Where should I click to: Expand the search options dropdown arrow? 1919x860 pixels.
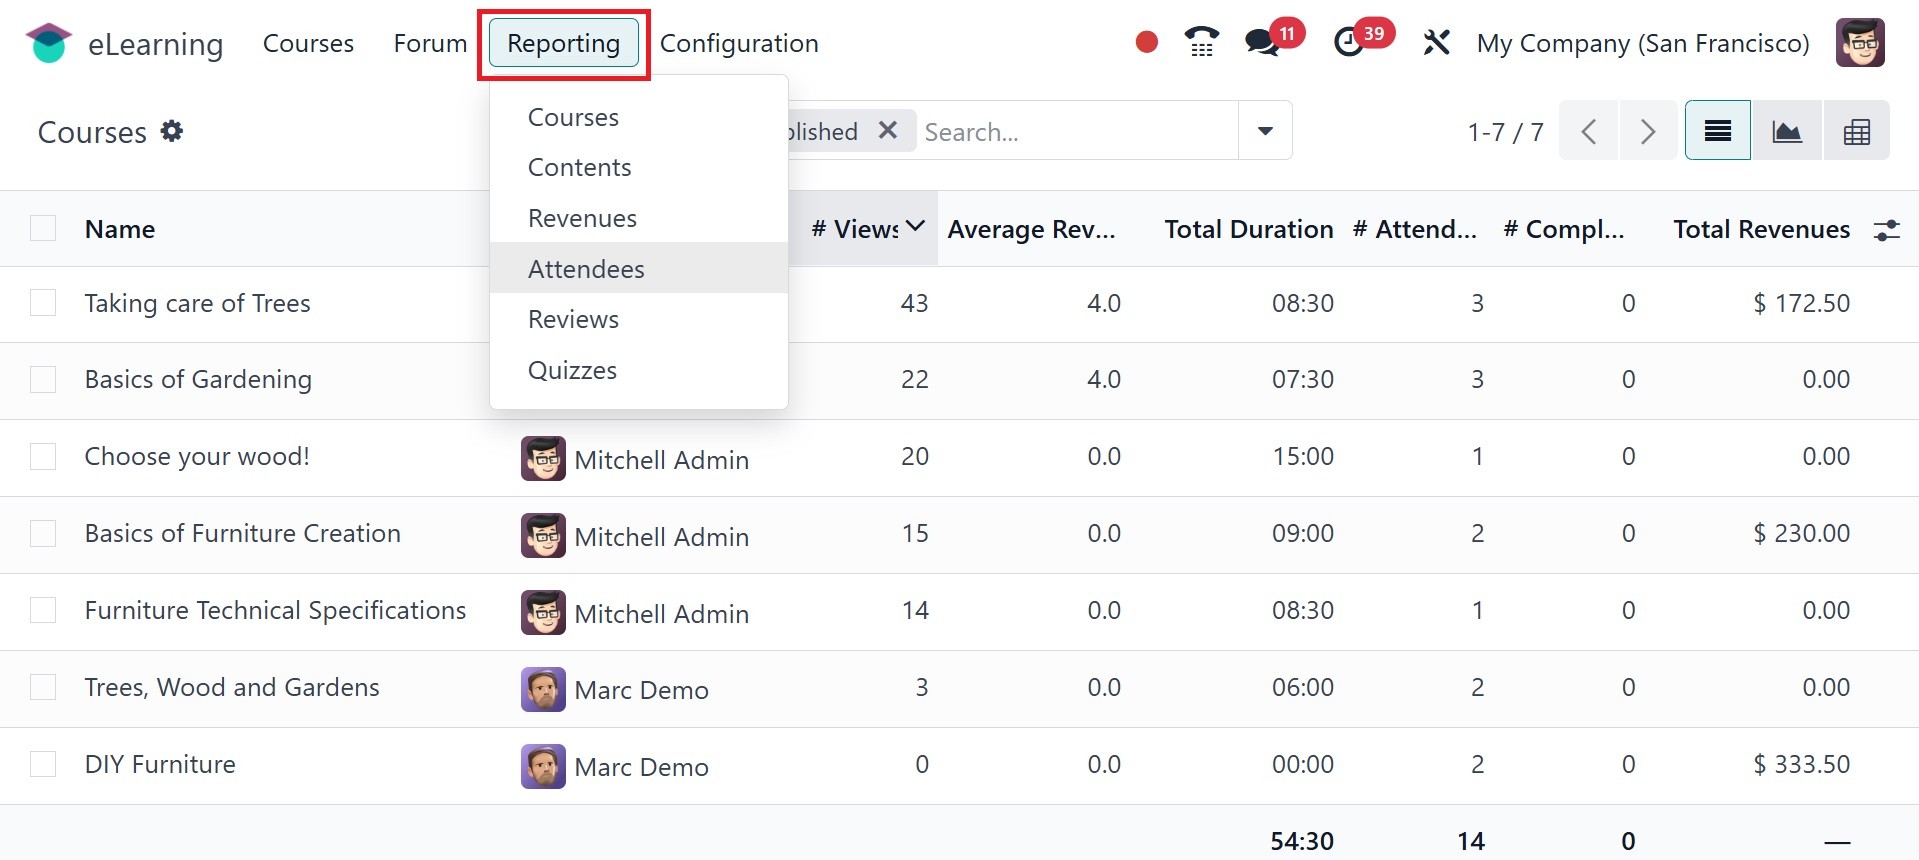click(1265, 131)
